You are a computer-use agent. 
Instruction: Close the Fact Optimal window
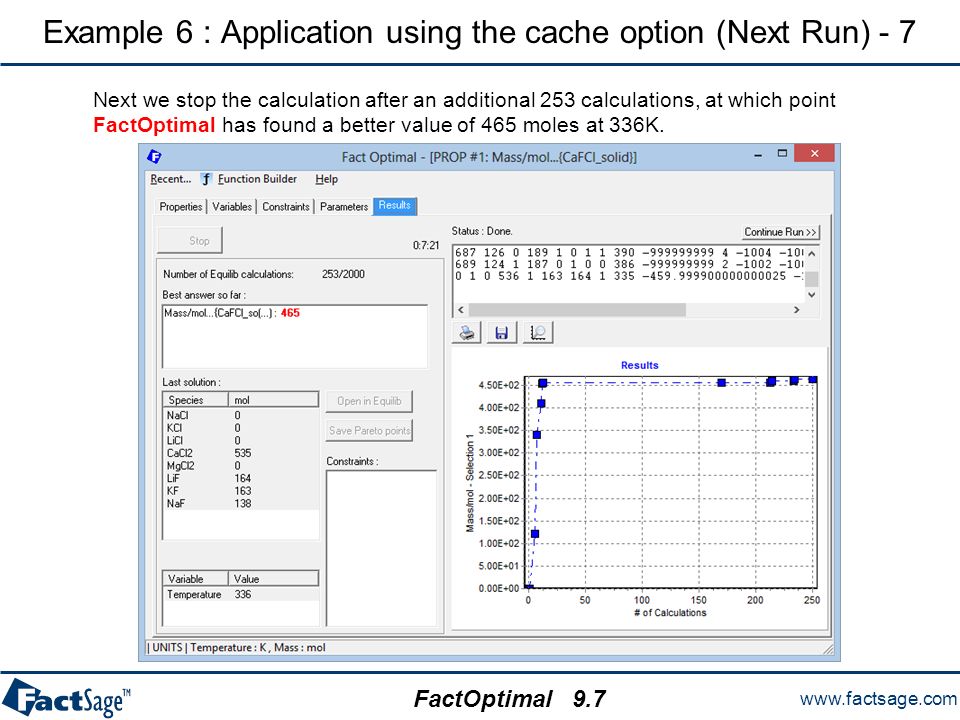814,153
